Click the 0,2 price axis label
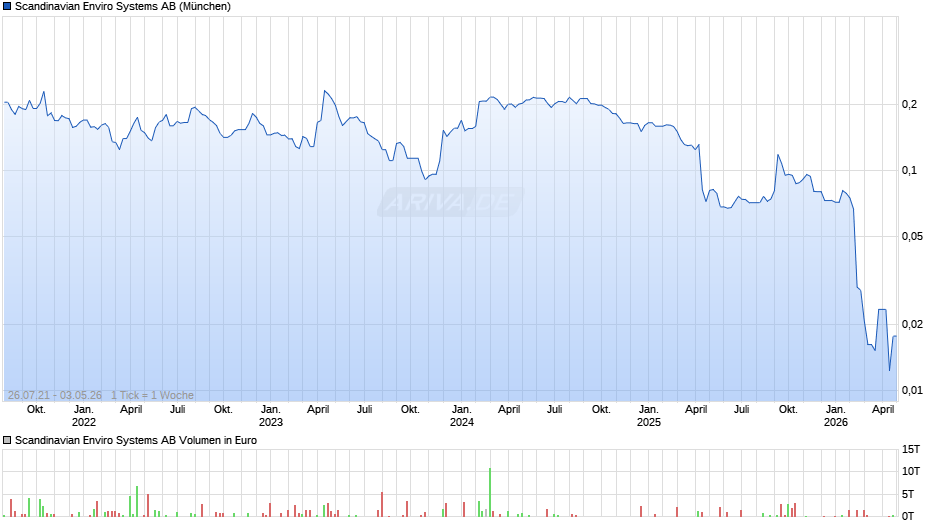940x526 pixels. pos(909,104)
